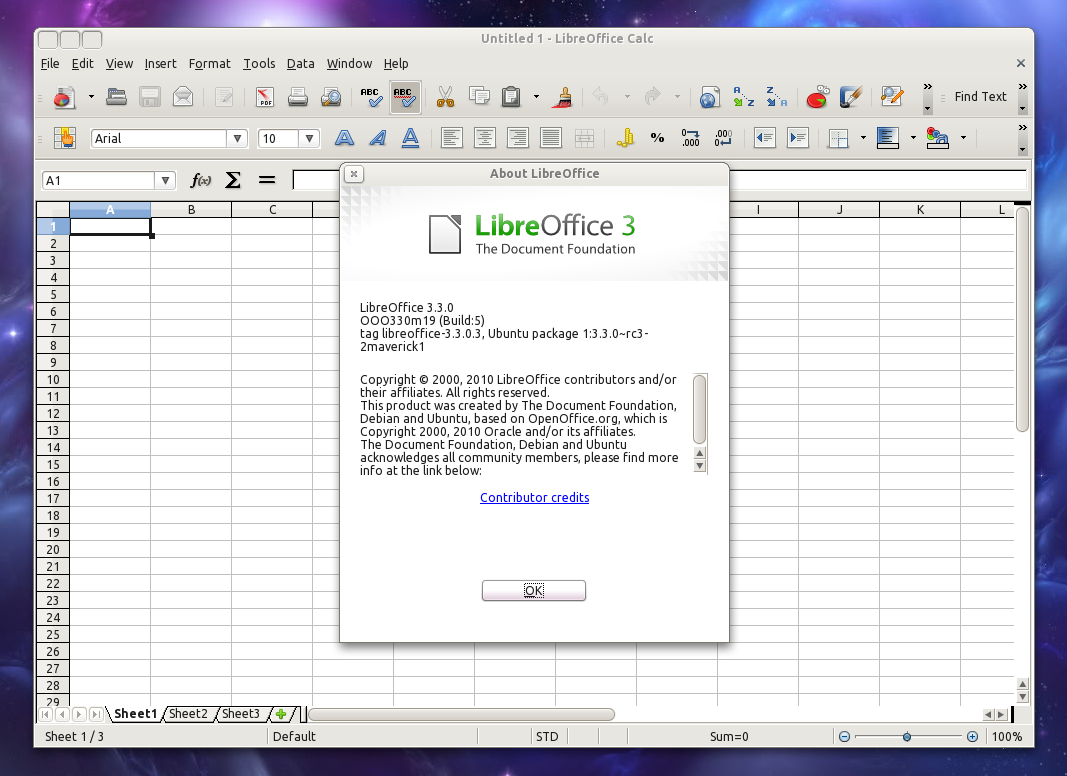Center Horizontally alignment toggle
1067x776 pixels.
[485, 138]
